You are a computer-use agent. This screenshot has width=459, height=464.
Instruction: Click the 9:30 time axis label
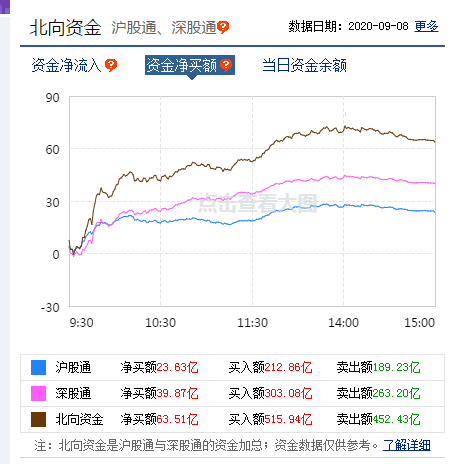[81, 323]
